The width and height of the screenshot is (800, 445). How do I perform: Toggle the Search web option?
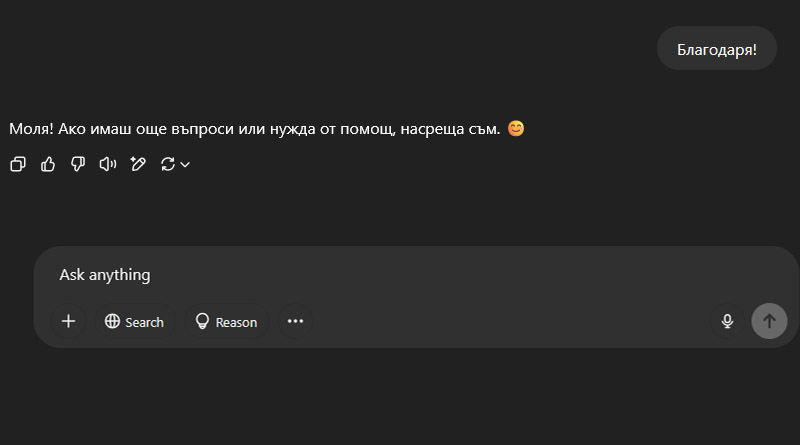coord(134,322)
